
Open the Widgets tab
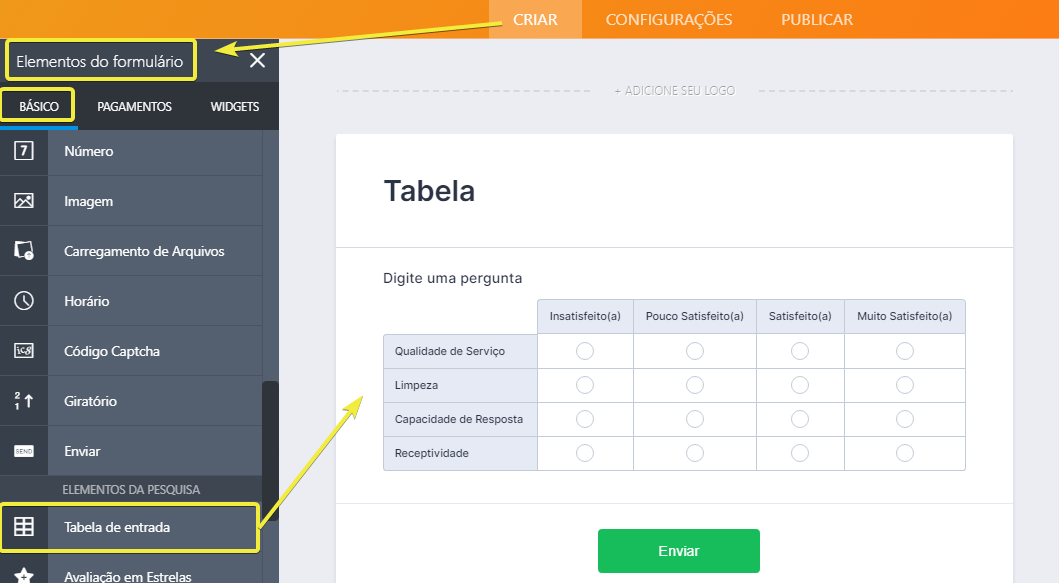235,107
